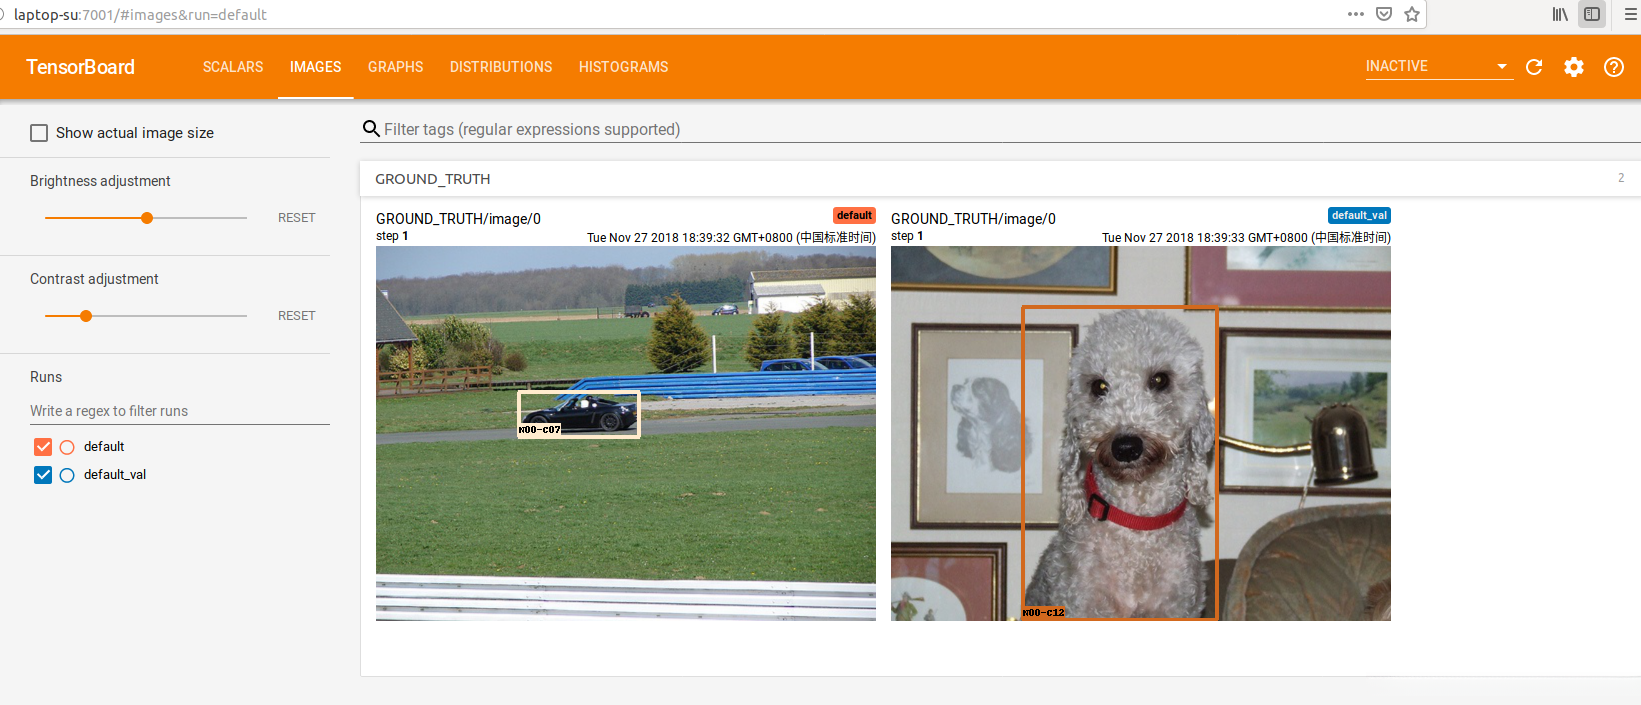Open the DISTRIBUTIONS tab

coord(501,67)
